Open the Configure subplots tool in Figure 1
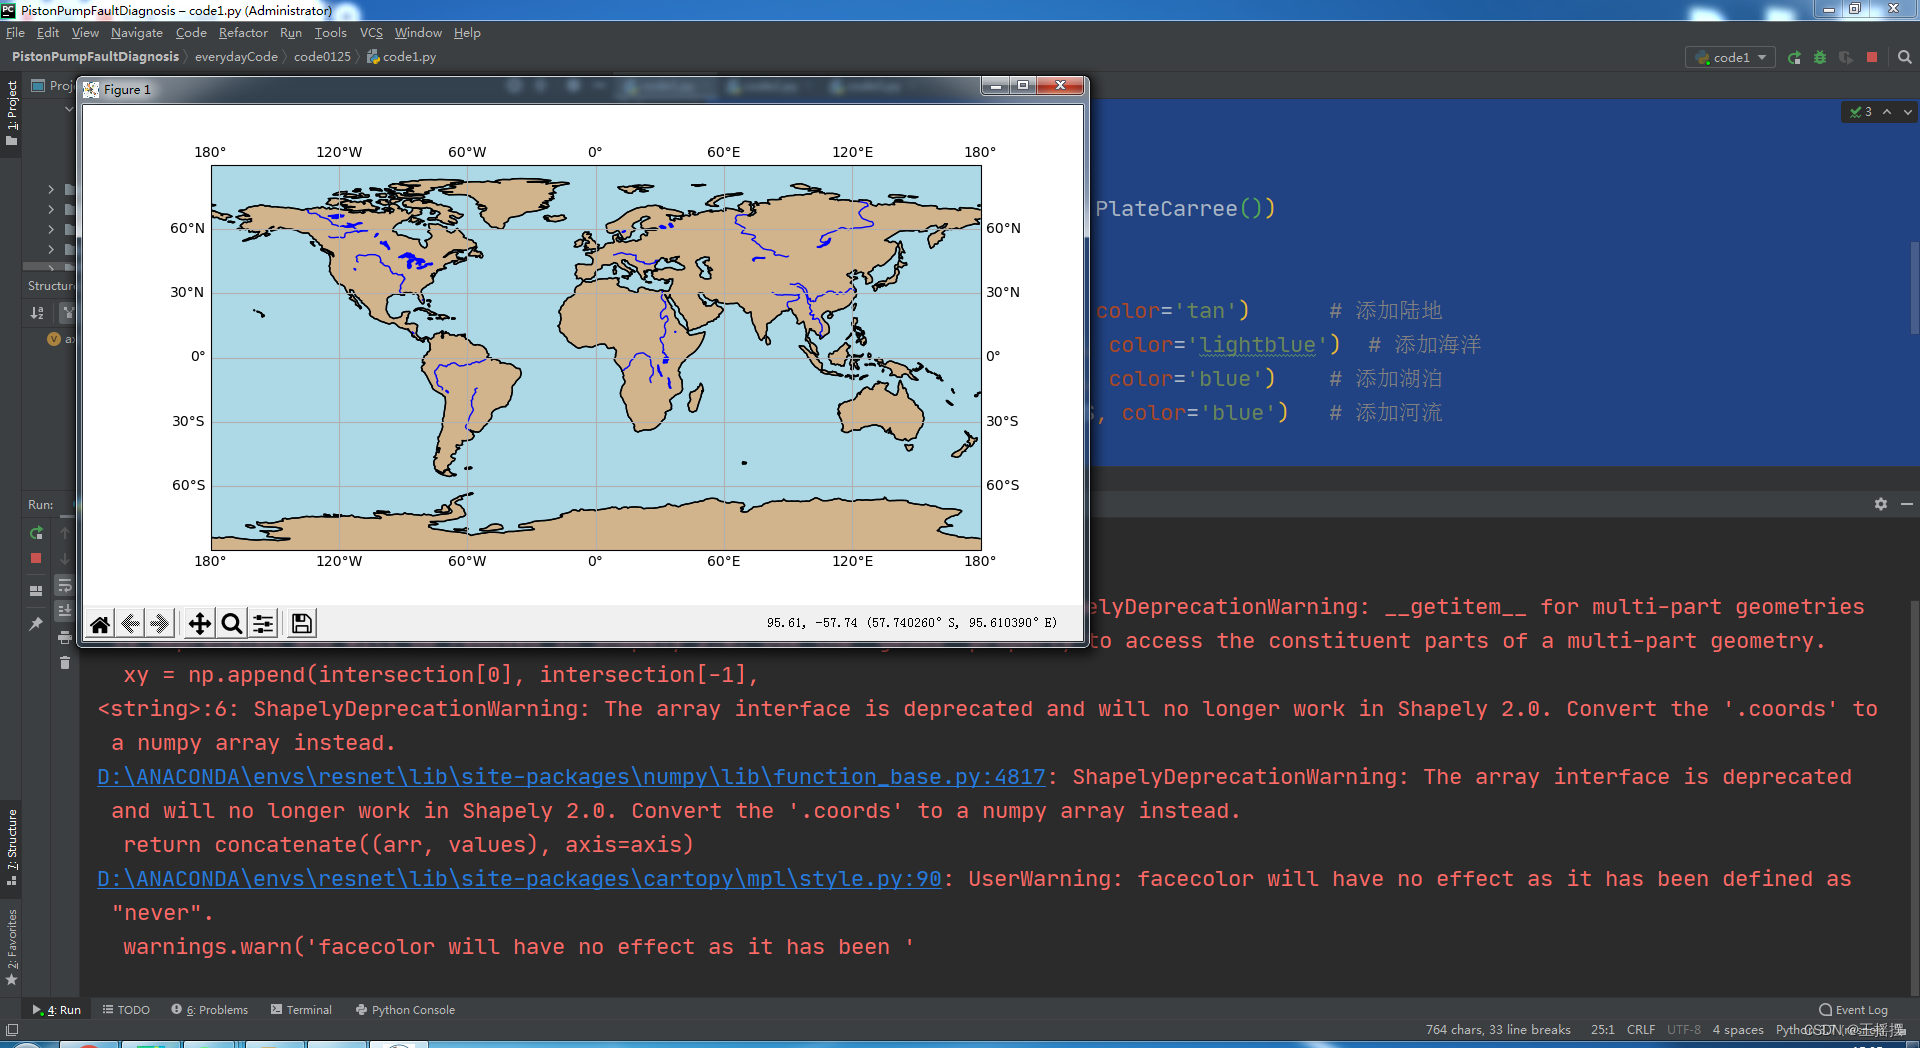This screenshot has width=1920, height=1048. coord(263,623)
